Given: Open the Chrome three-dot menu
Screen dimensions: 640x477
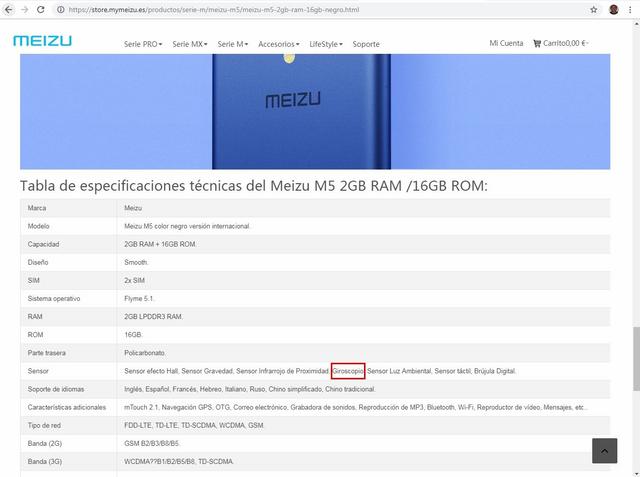Looking at the screenshot, I should [630, 9].
